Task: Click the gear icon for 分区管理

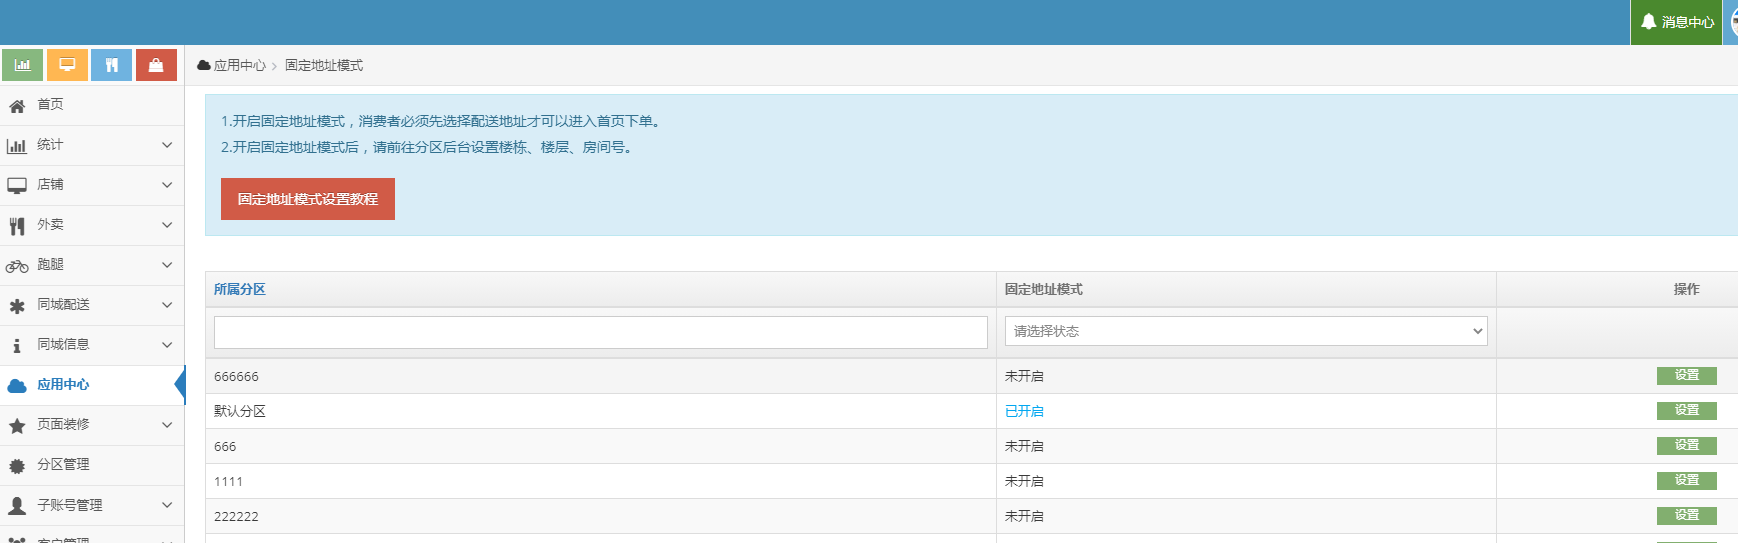Action: tap(17, 466)
